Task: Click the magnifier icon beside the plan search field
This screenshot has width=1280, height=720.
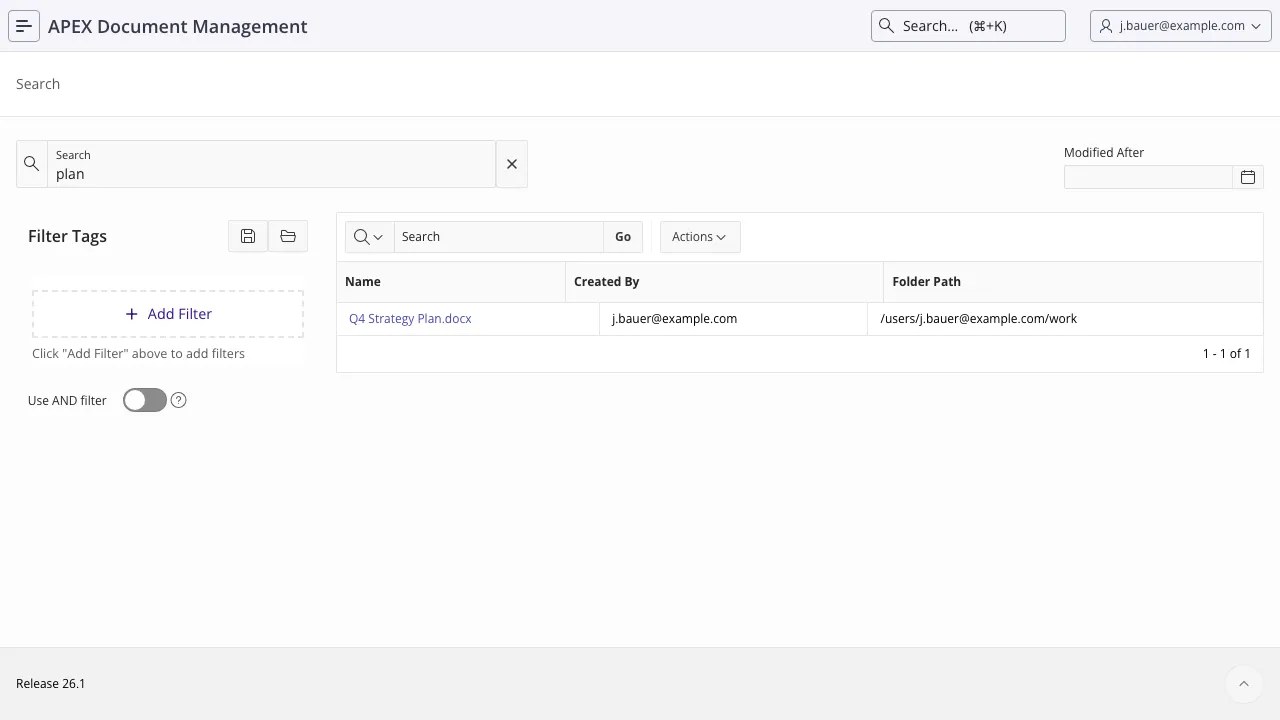Action: pos(32,164)
